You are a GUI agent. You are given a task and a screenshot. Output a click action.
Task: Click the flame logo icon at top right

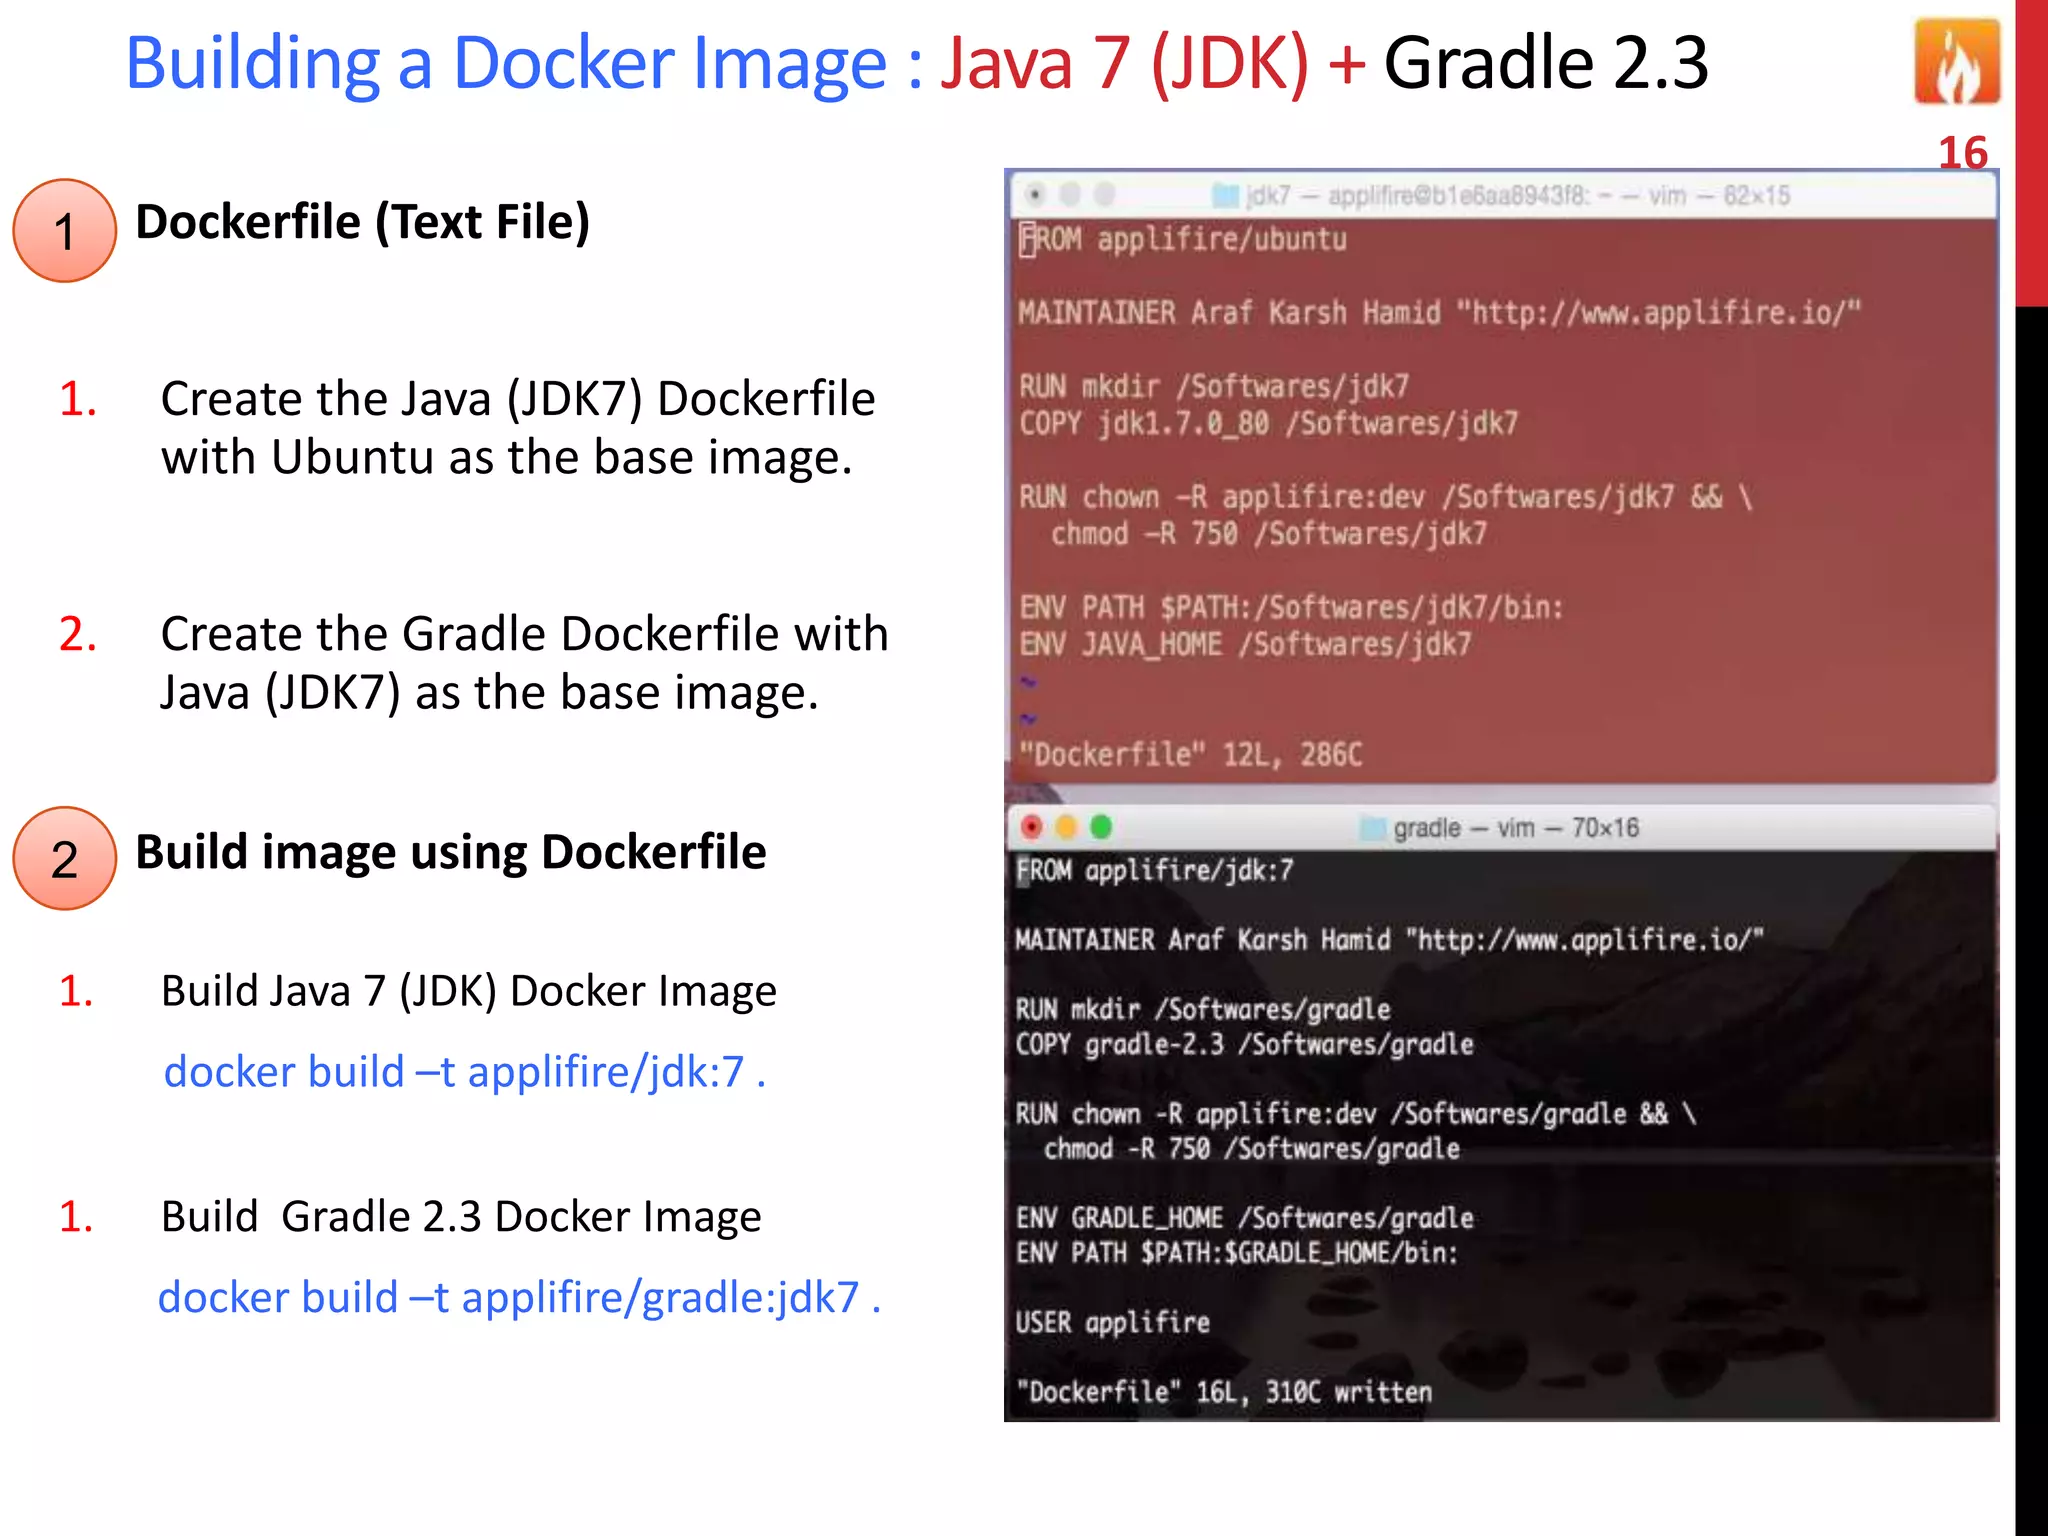[x=1957, y=62]
